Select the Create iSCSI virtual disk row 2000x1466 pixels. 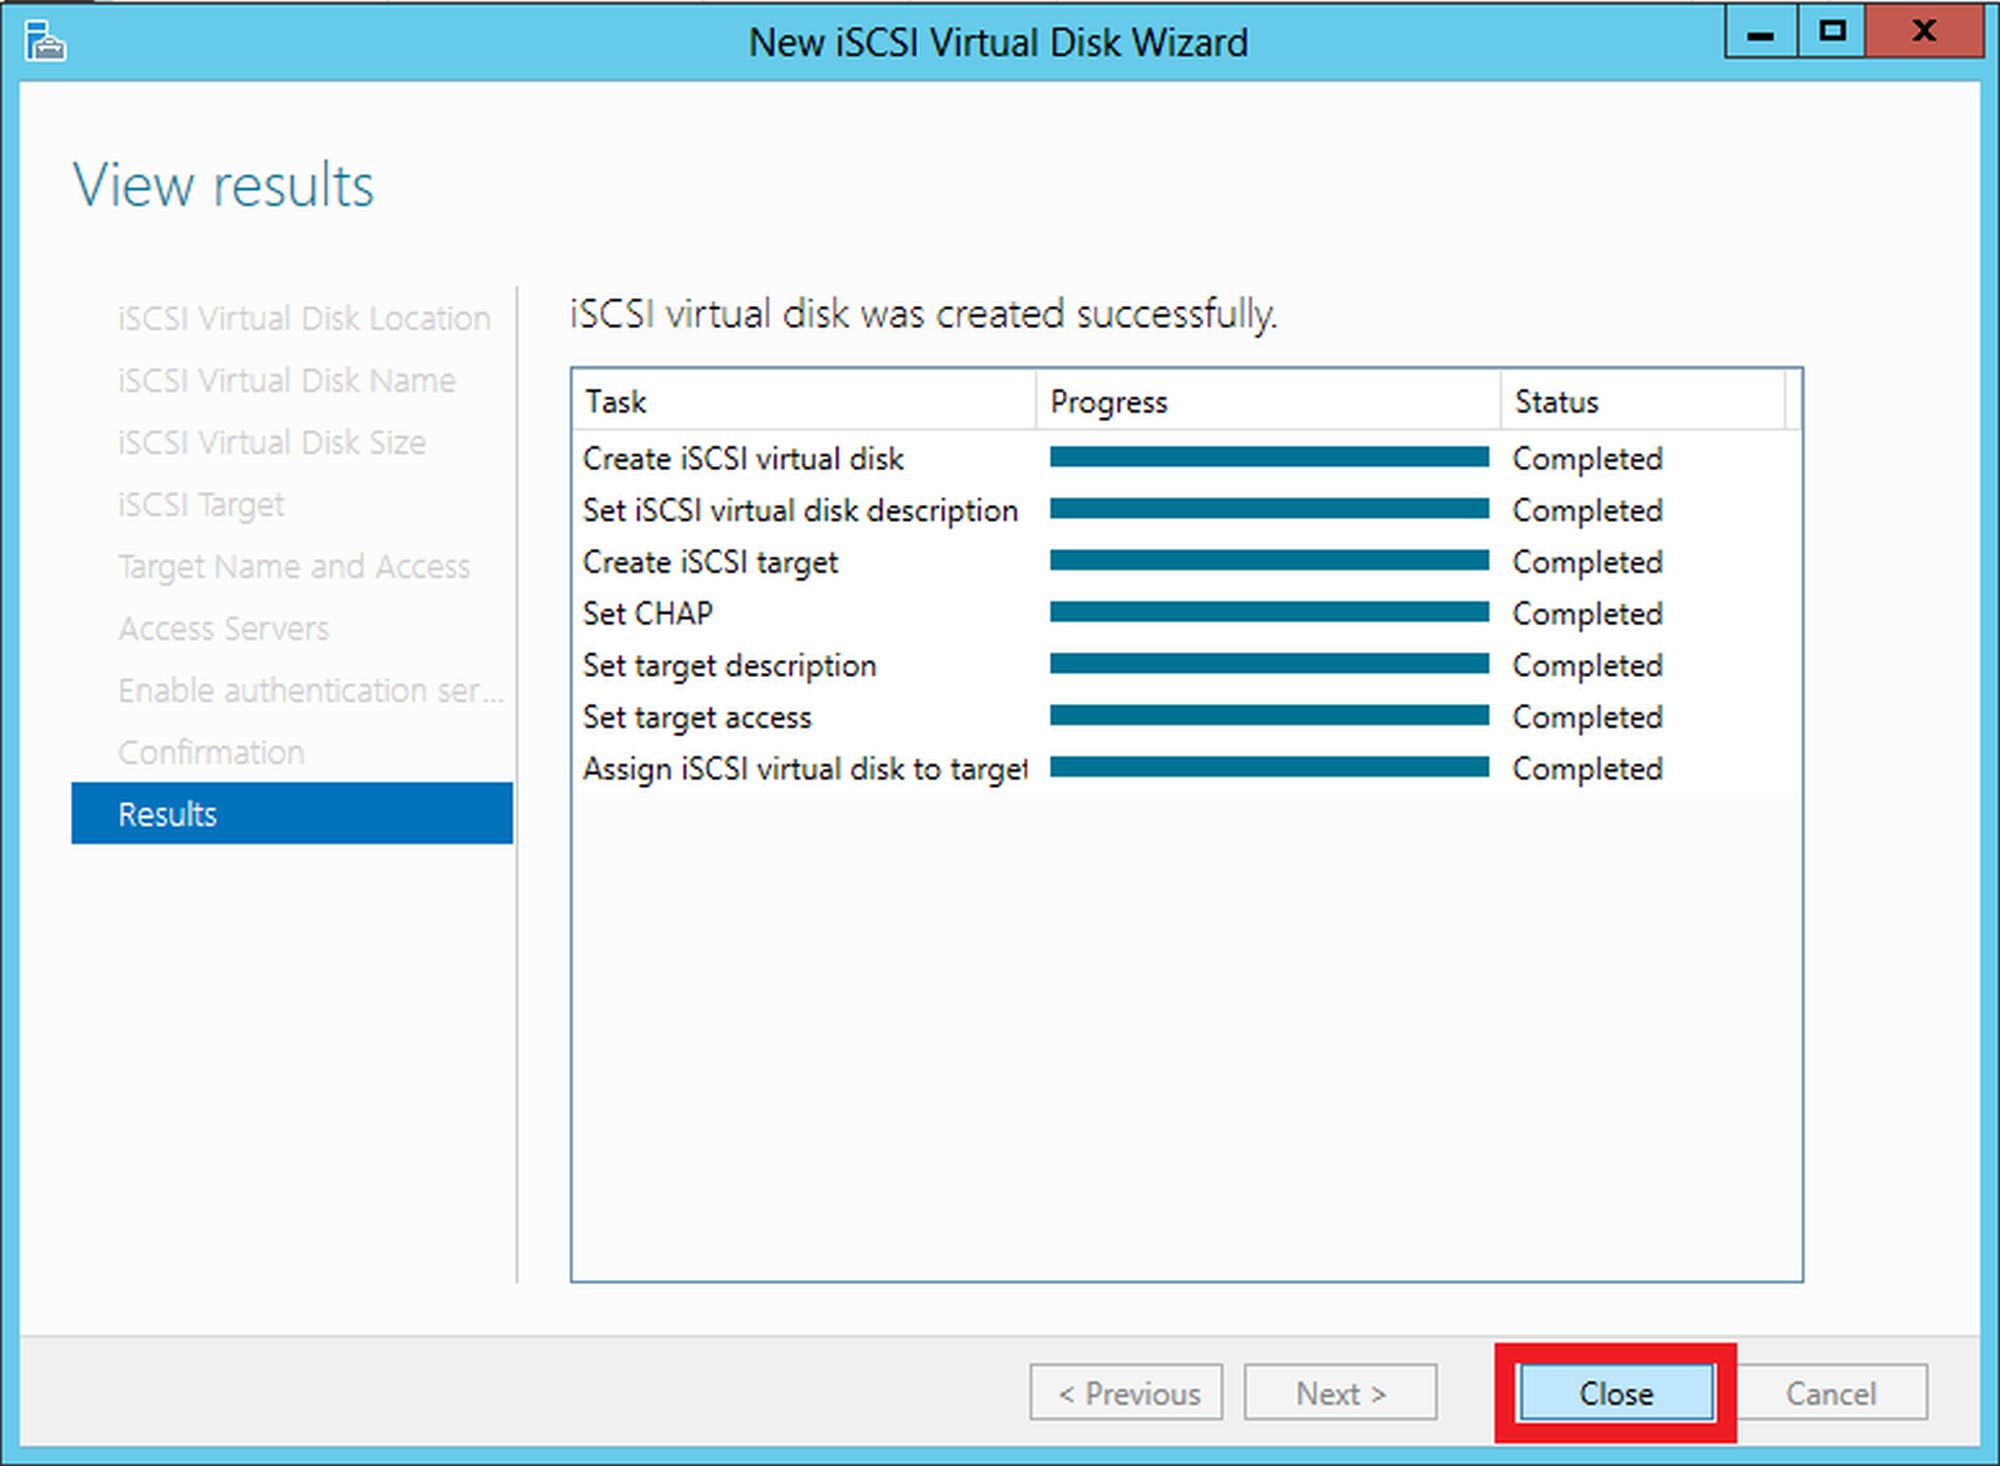pyautogui.click(x=743, y=459)
